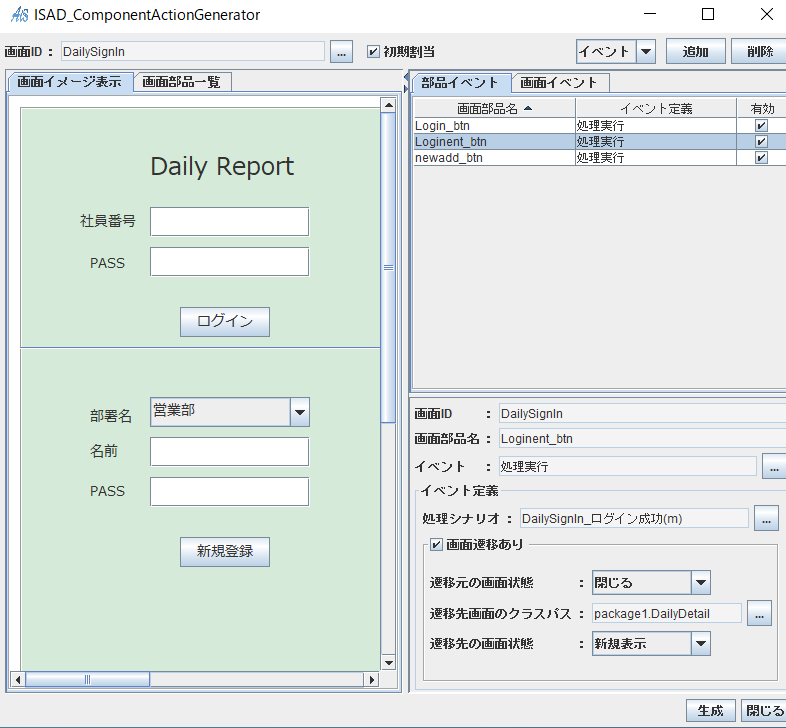The width and height of the screenshot is (786, 728).
Task: Click the browse button next to 画面ID field
Action: pyautogui.click(x=341, y=52)
